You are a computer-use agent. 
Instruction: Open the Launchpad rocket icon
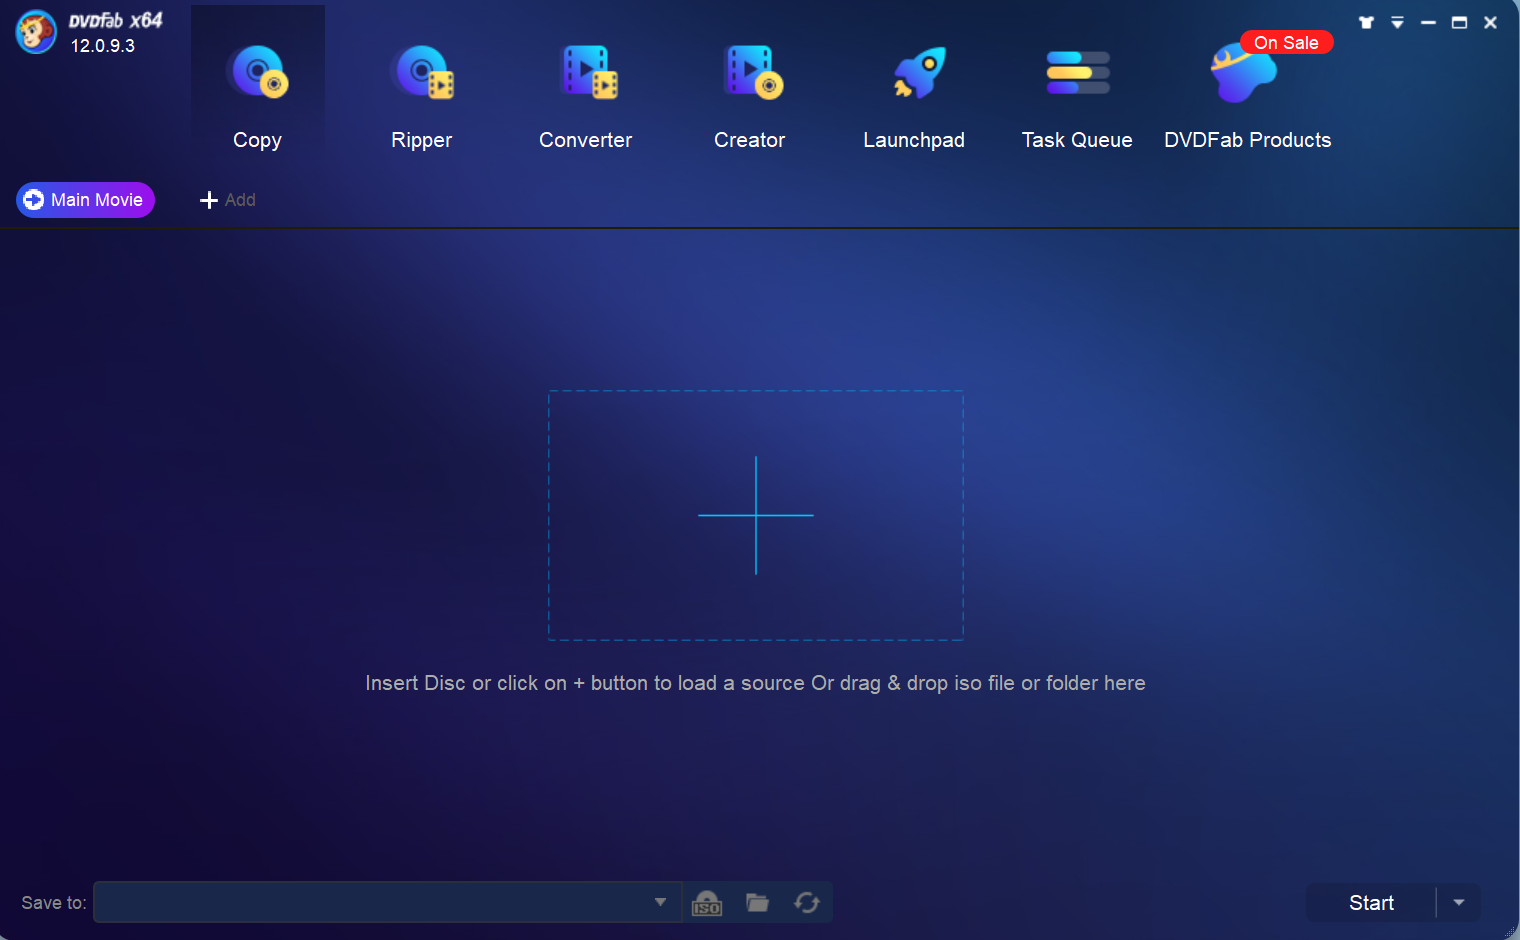click(x=919, y=73)
